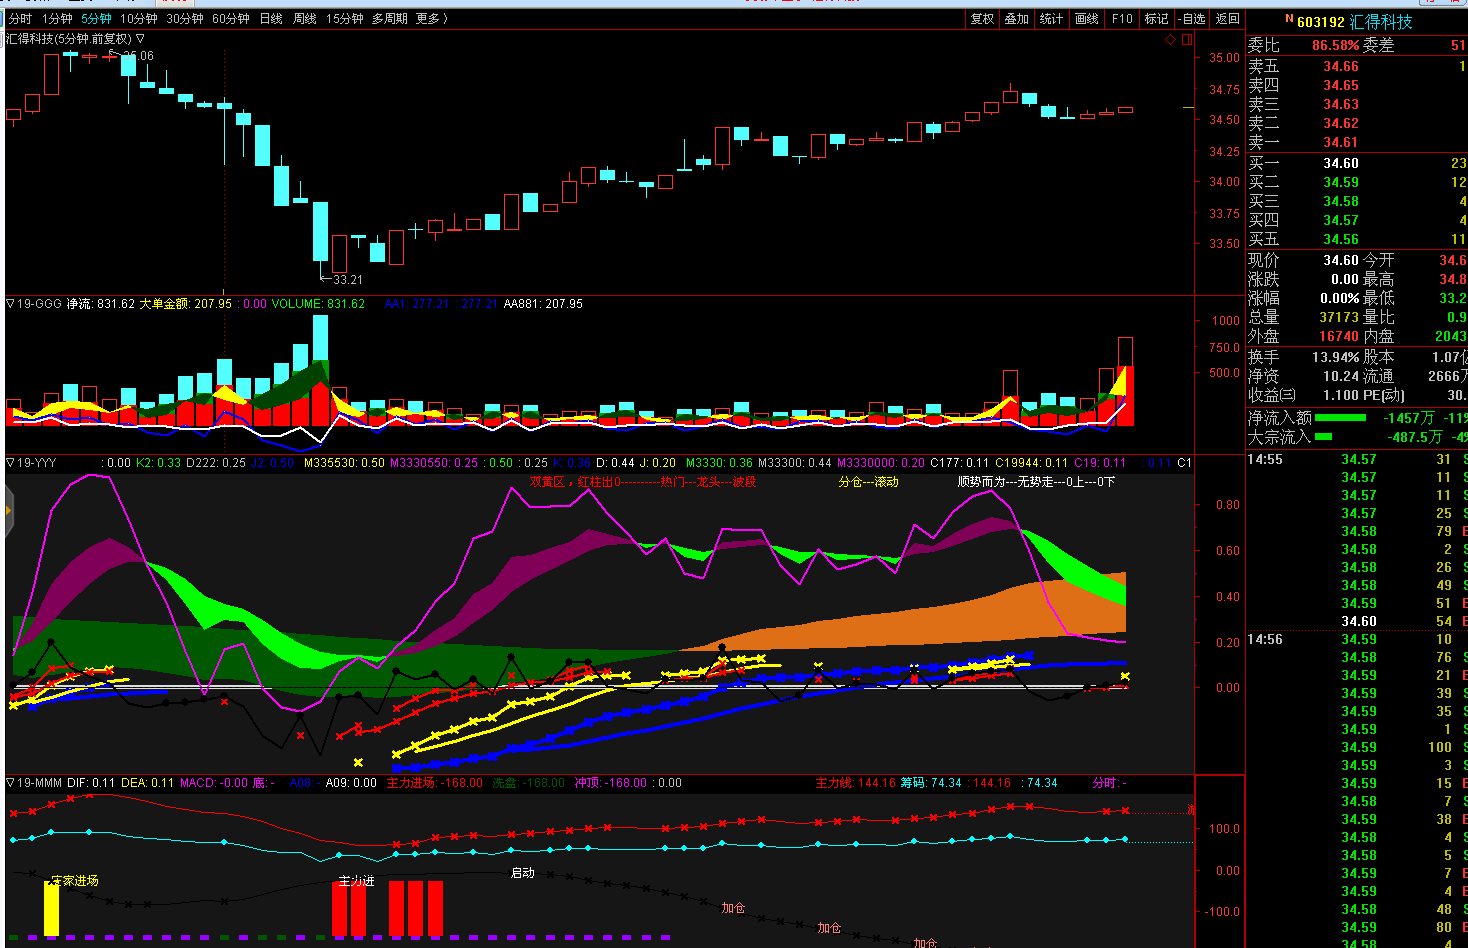
Task: Open the 统计 statistics button
Action: tap(1052, 19)
